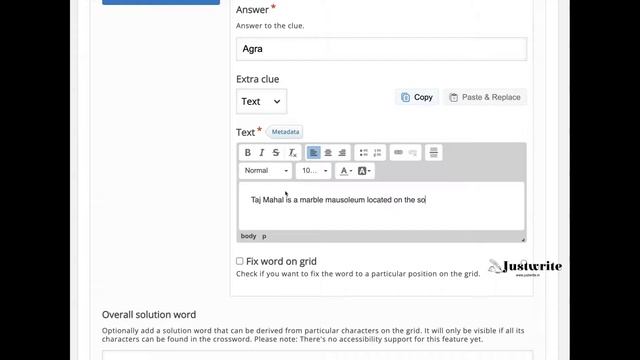Image resolution: width=640 pixels, height=360 pixels.
Task: Apply strikethrough formatting
Action: [276, 153]
